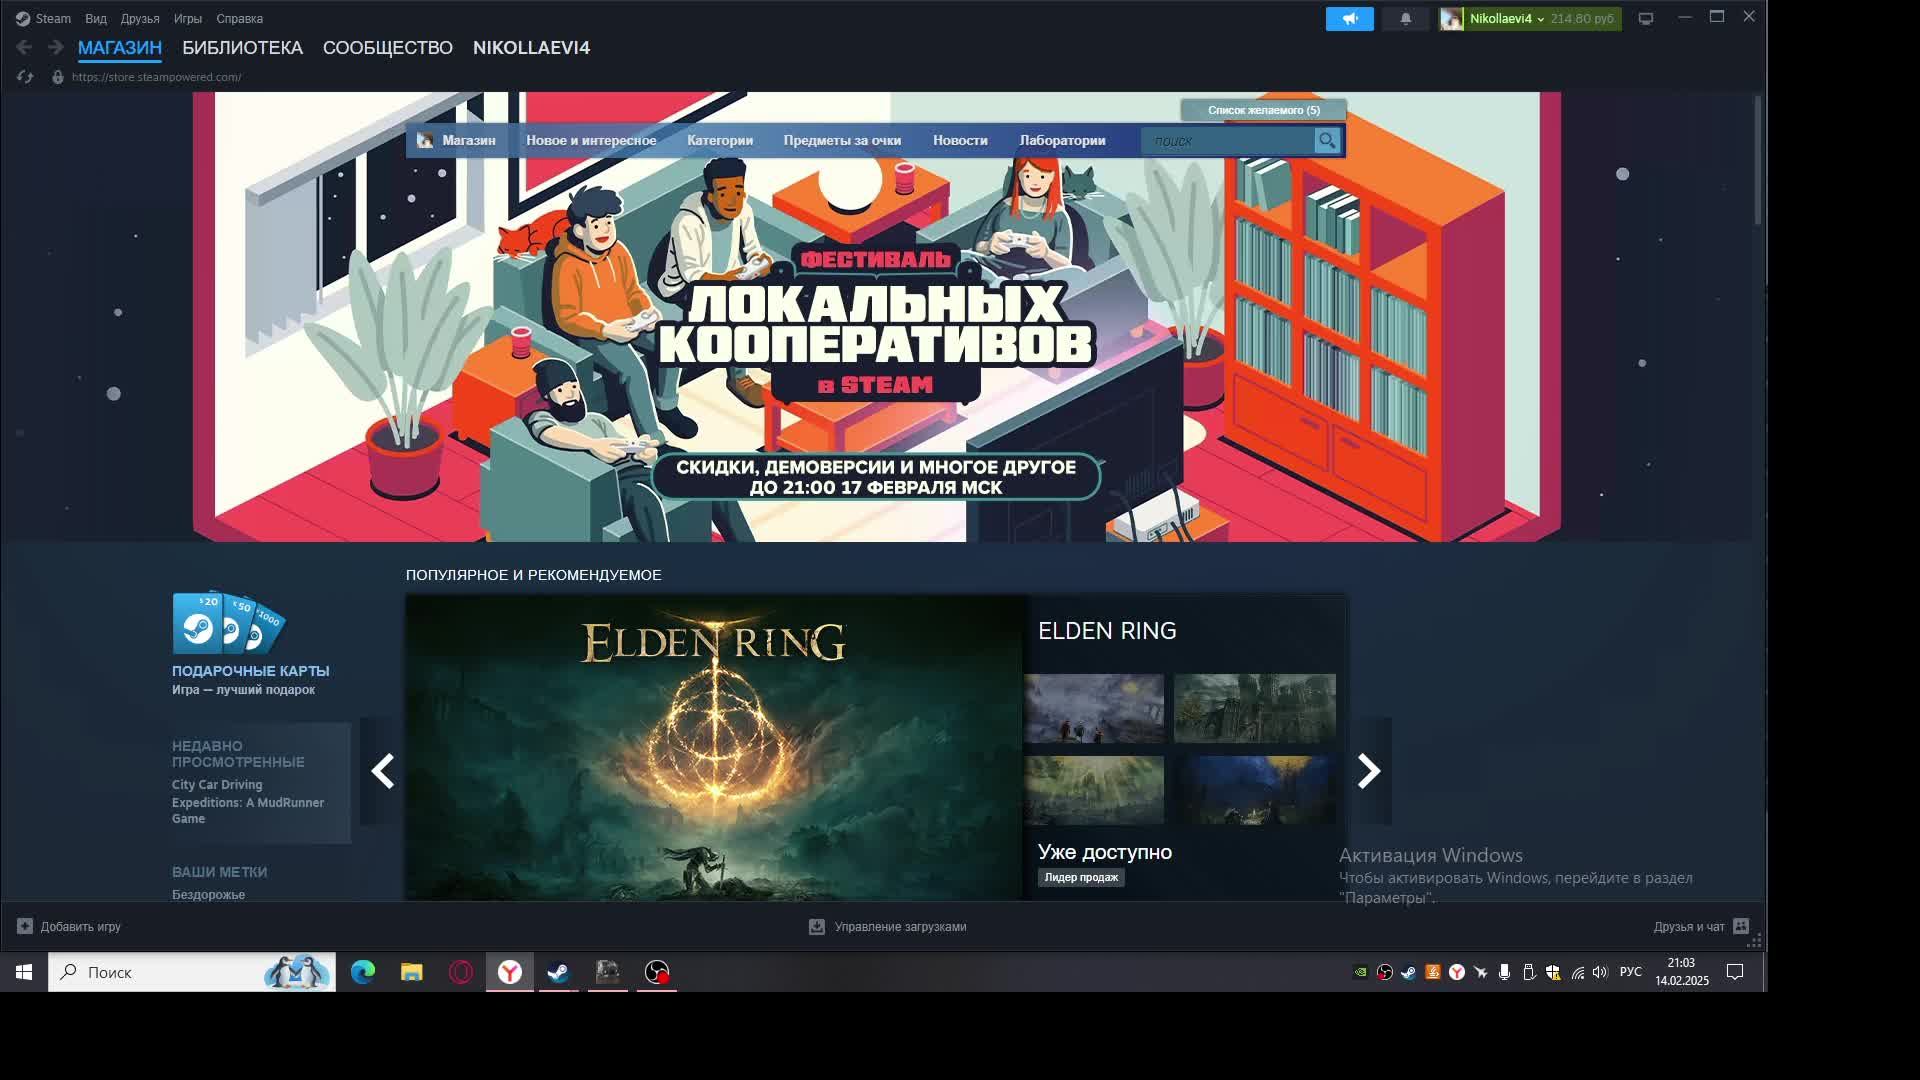Open File Explorer from taskbar
The width and height of the screenshot is (1920, 1080).
coord(411,972)
